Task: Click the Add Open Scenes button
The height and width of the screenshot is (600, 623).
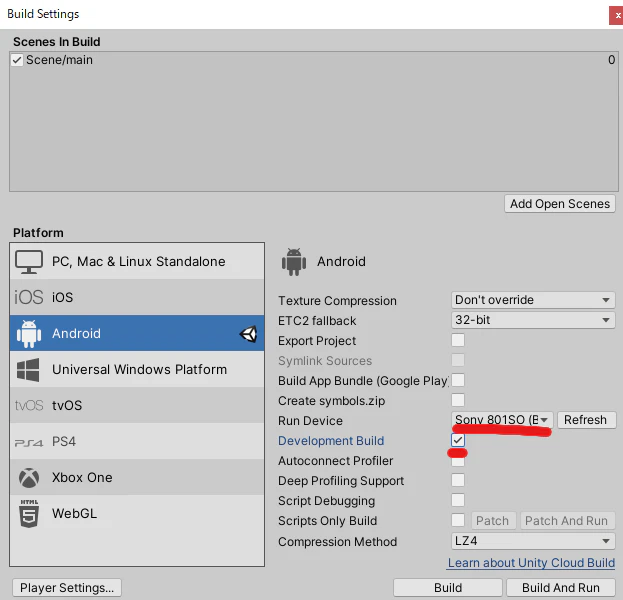Action: coord(560,204)
